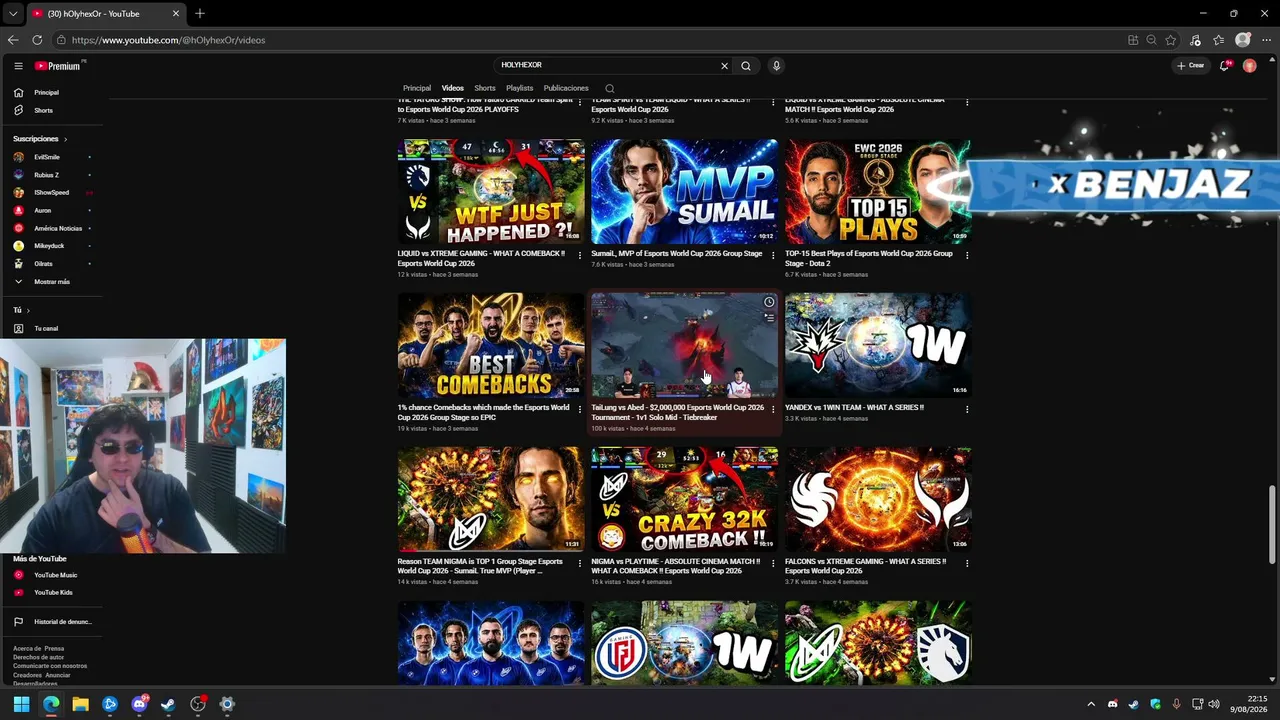Open Discord from the taskbar
Viewport: 1280px width, 720px height.
click(139, 704)
